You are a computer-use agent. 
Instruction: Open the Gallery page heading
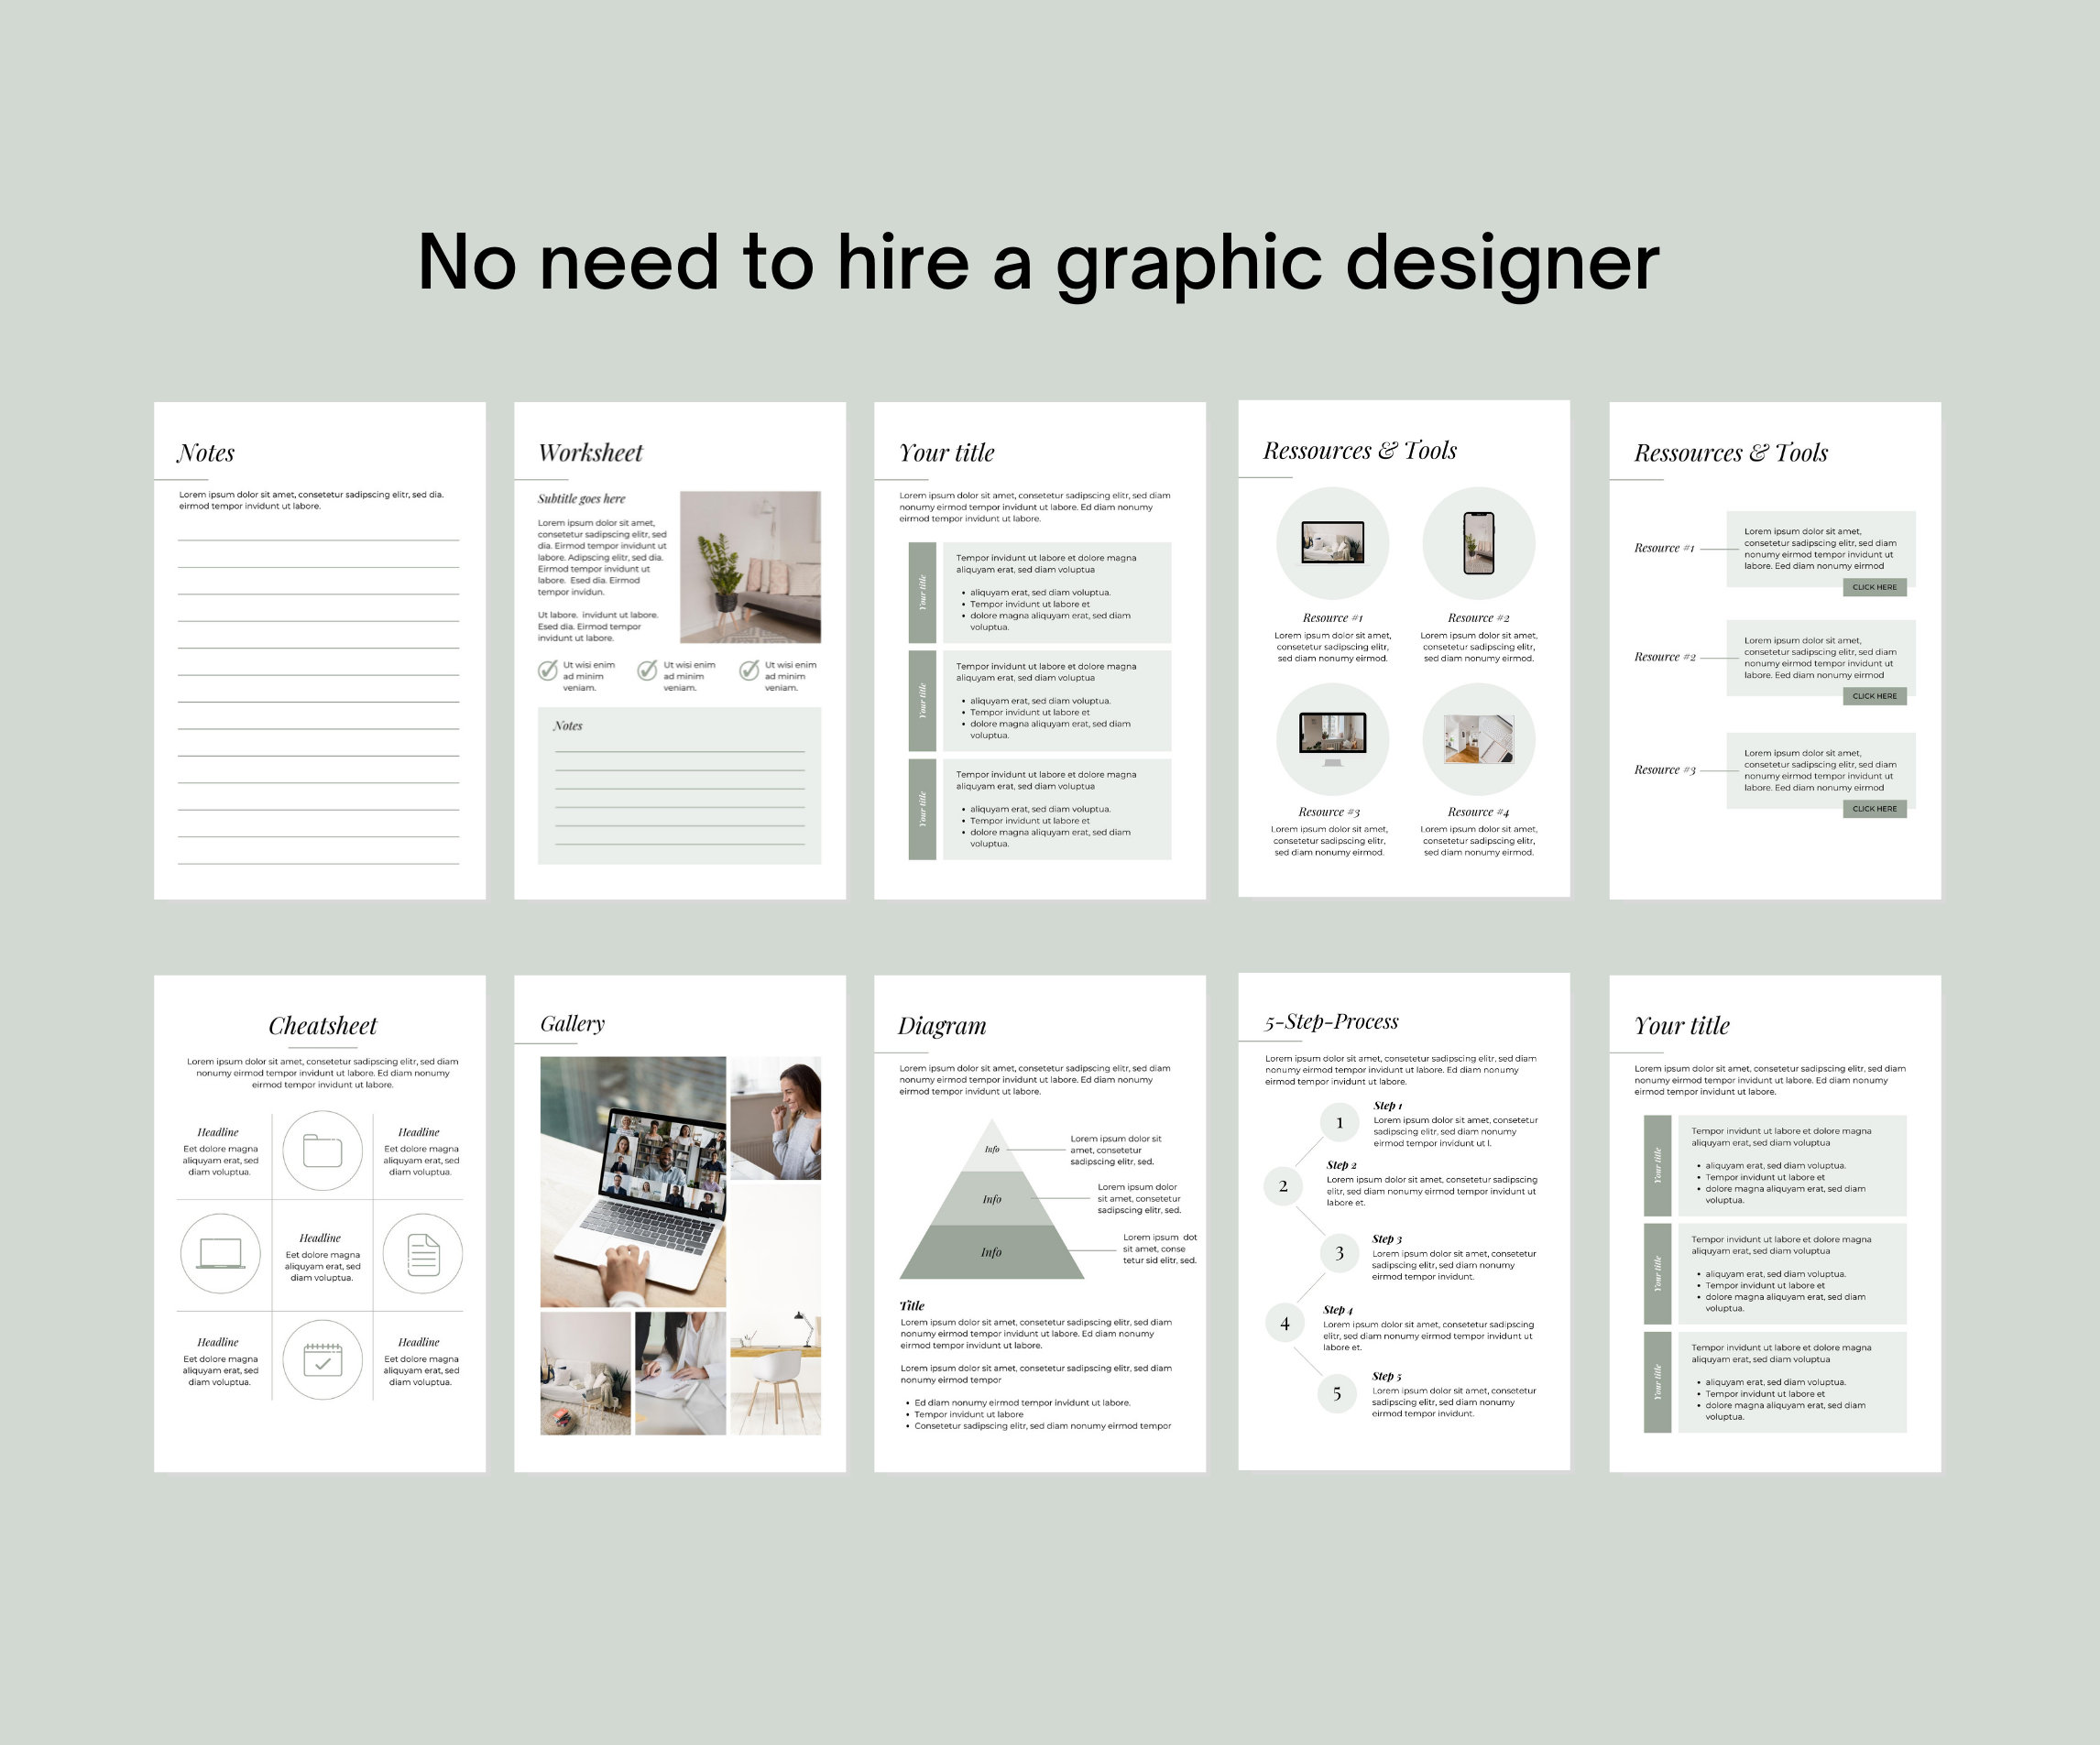tap(572, 1023)
